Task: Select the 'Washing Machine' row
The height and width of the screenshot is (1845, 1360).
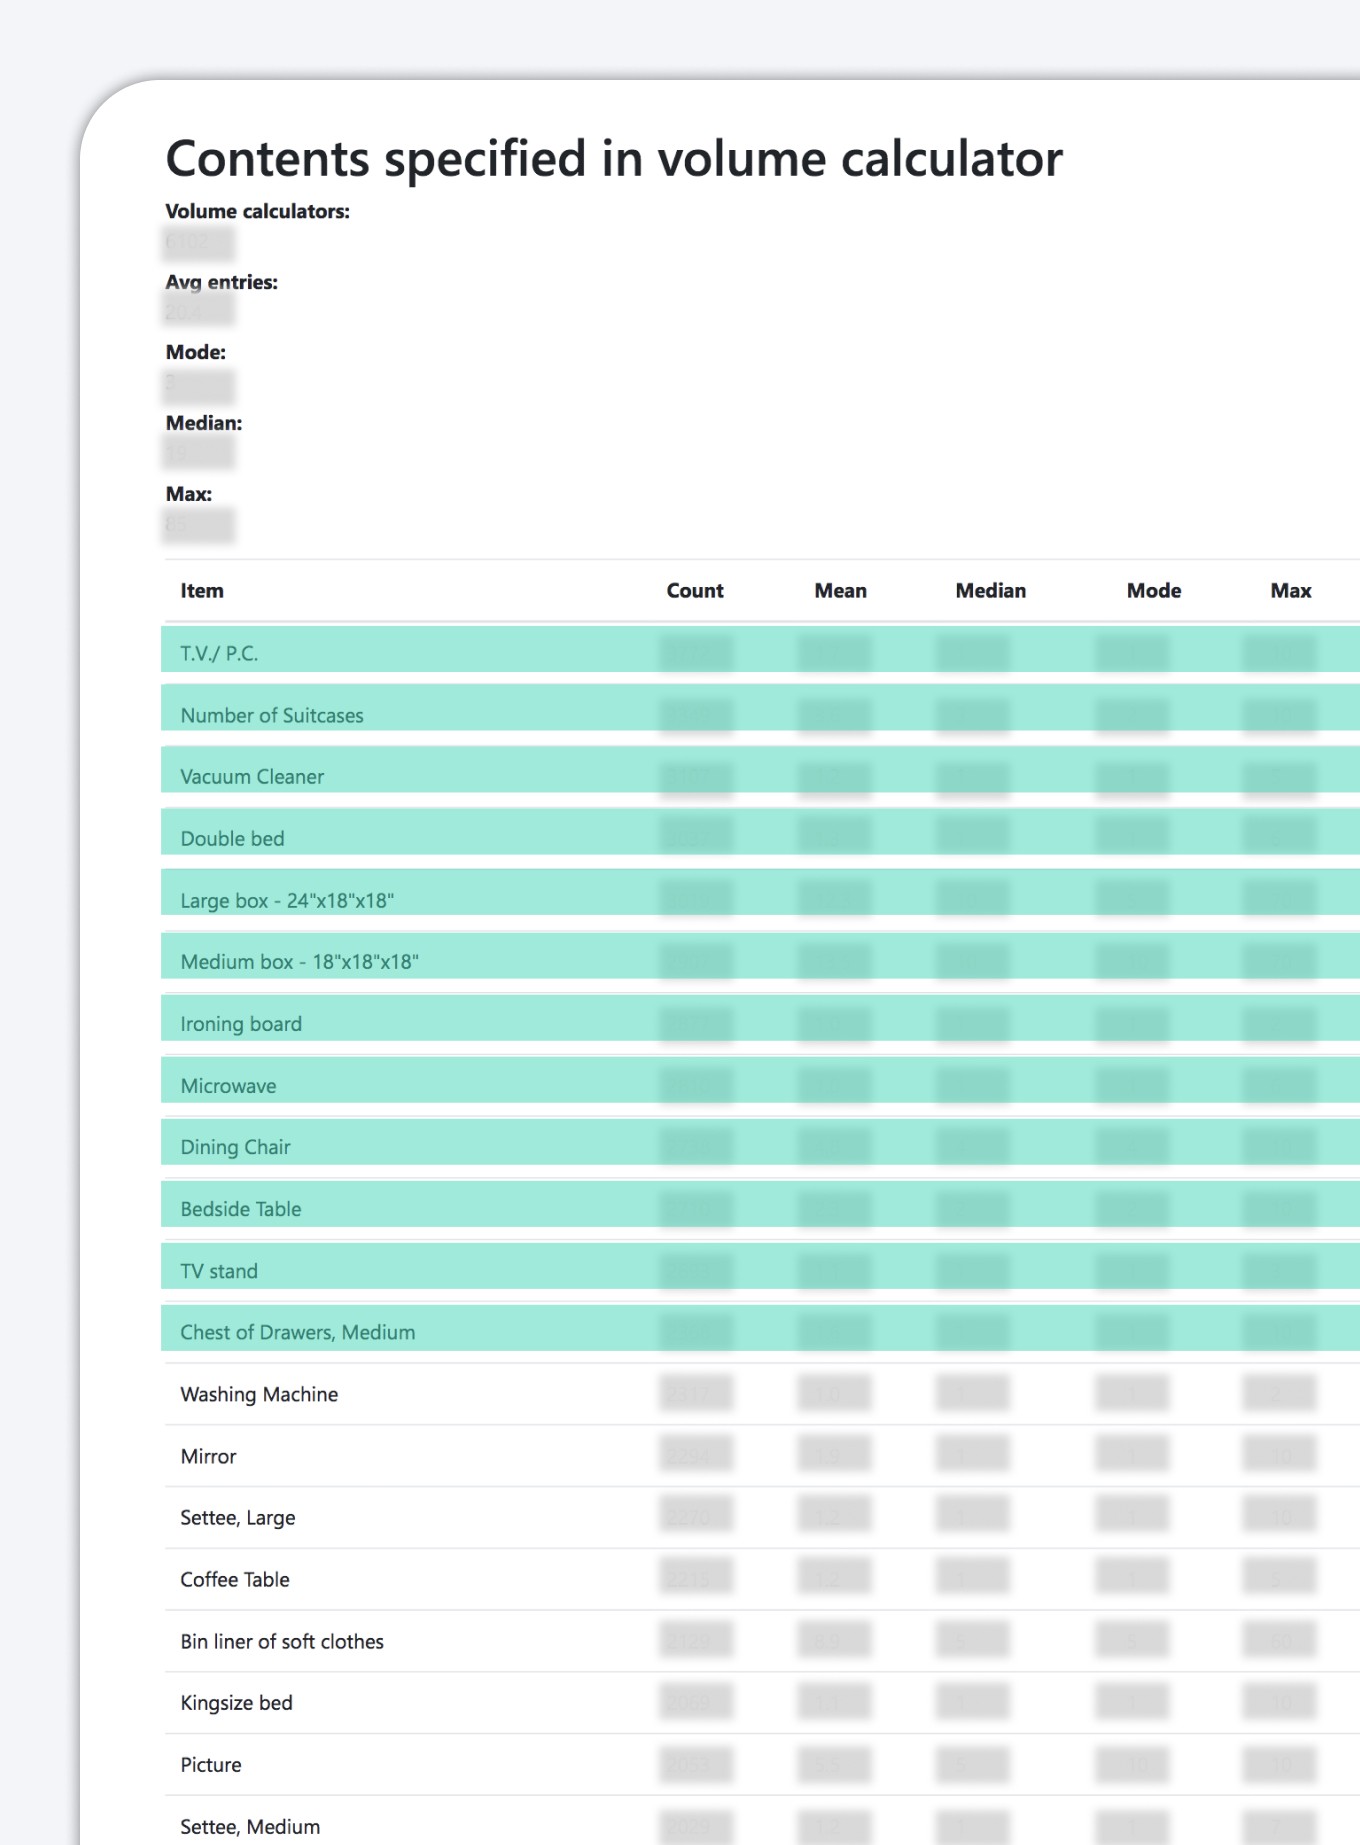Action: [760, 1394]
